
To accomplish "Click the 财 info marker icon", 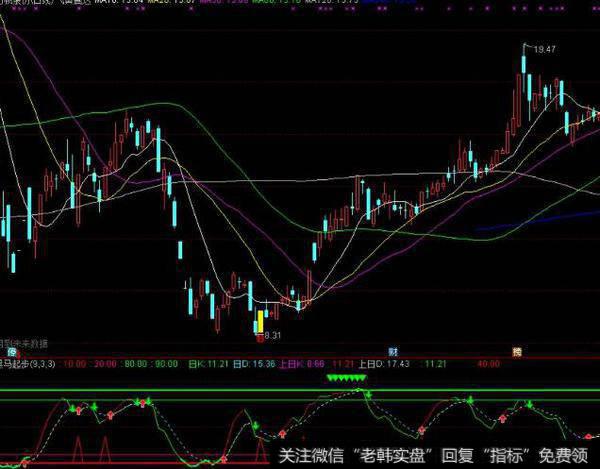I will coord(394,352).
